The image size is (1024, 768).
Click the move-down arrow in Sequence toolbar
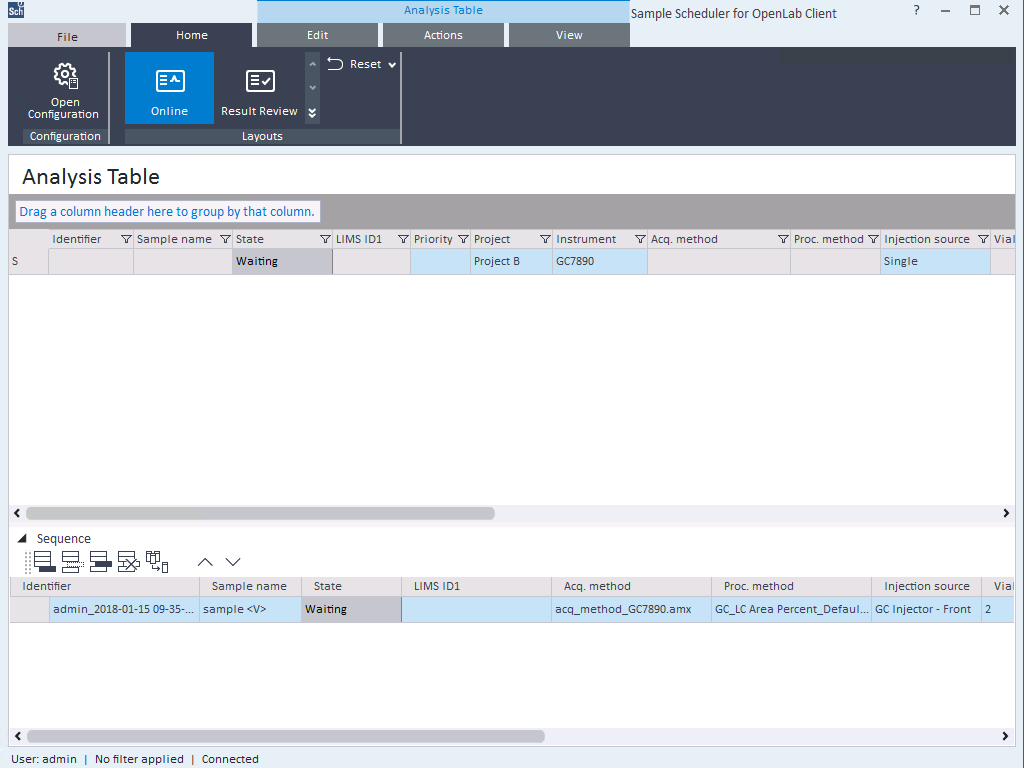point(233,562)
